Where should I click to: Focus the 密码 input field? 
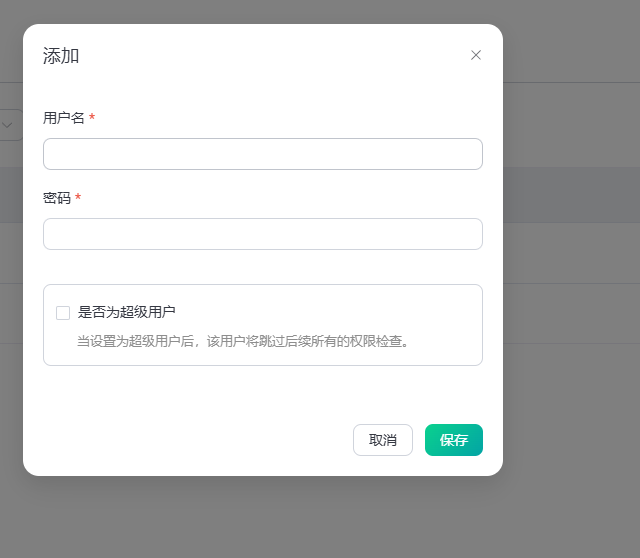pyautogui.click(x=263, y=234)
